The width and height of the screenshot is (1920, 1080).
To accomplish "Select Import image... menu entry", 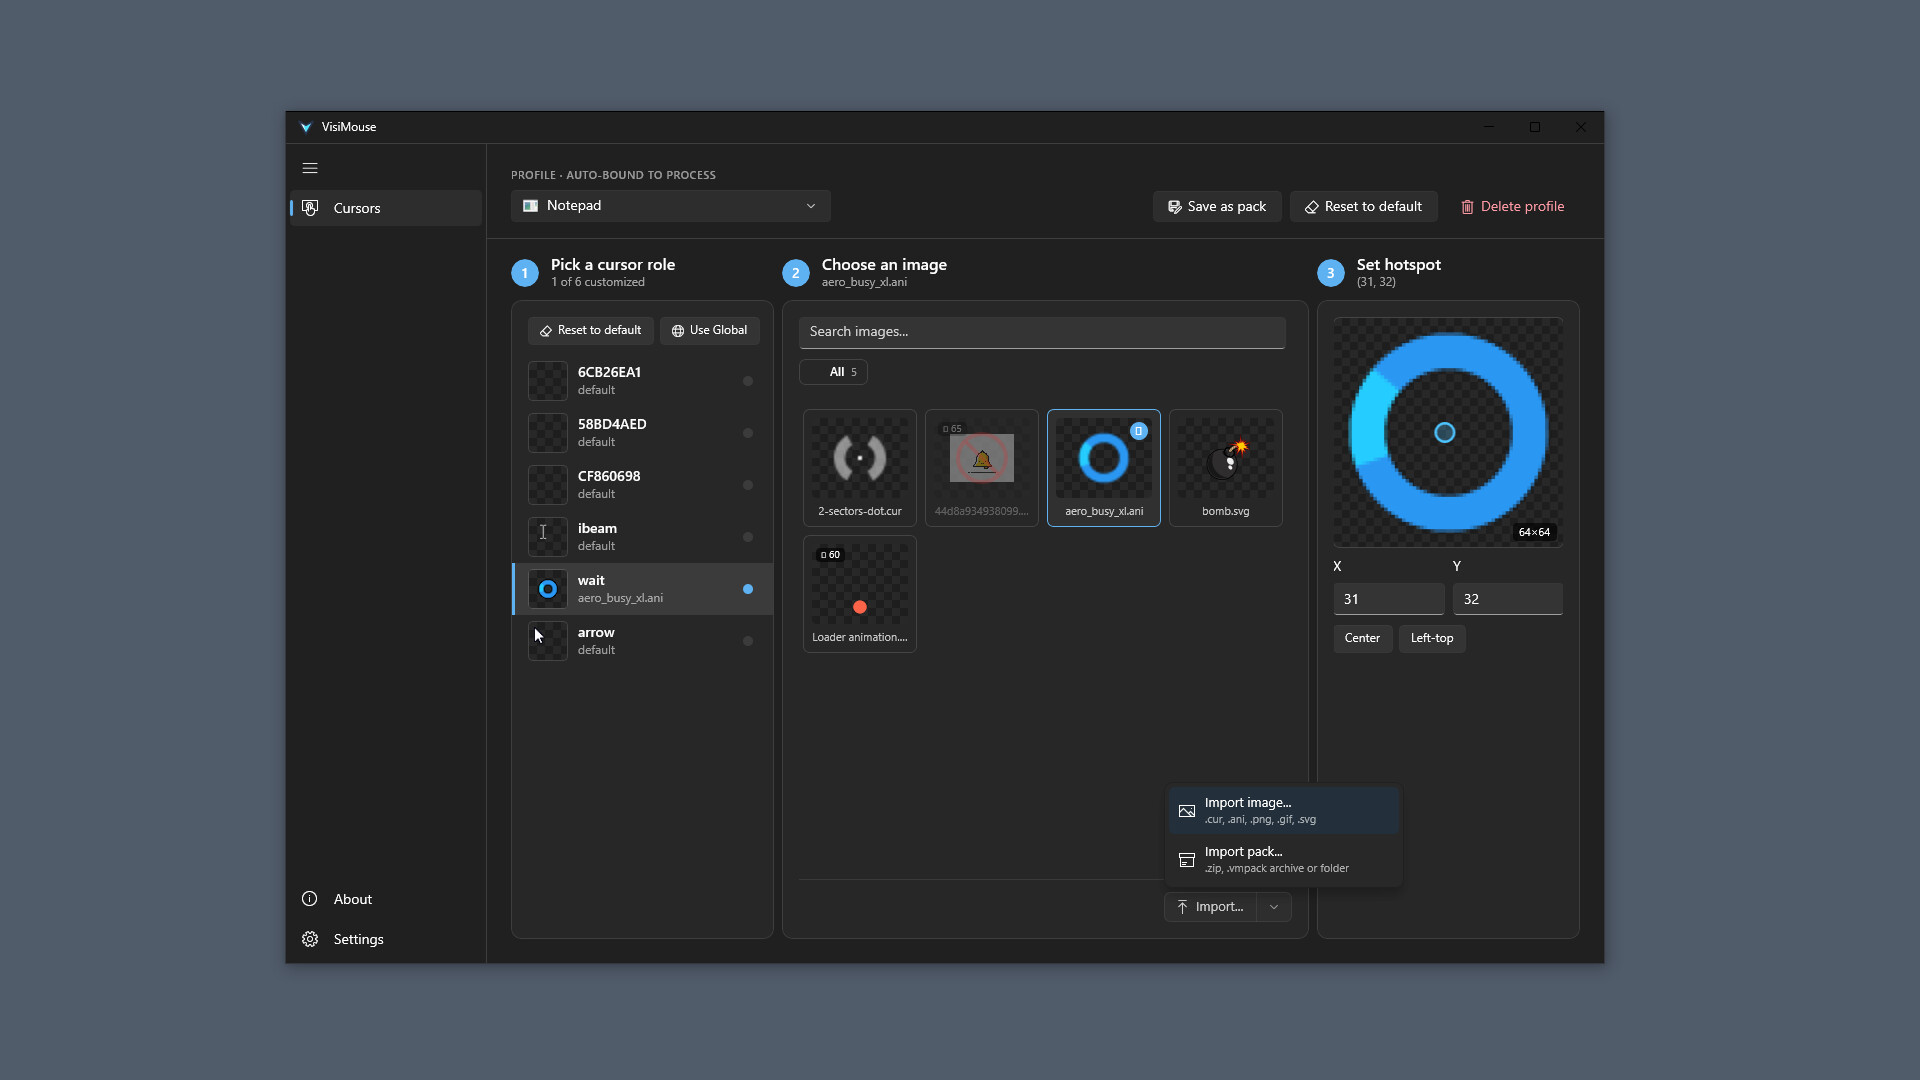I will [x=1284, y=811].
